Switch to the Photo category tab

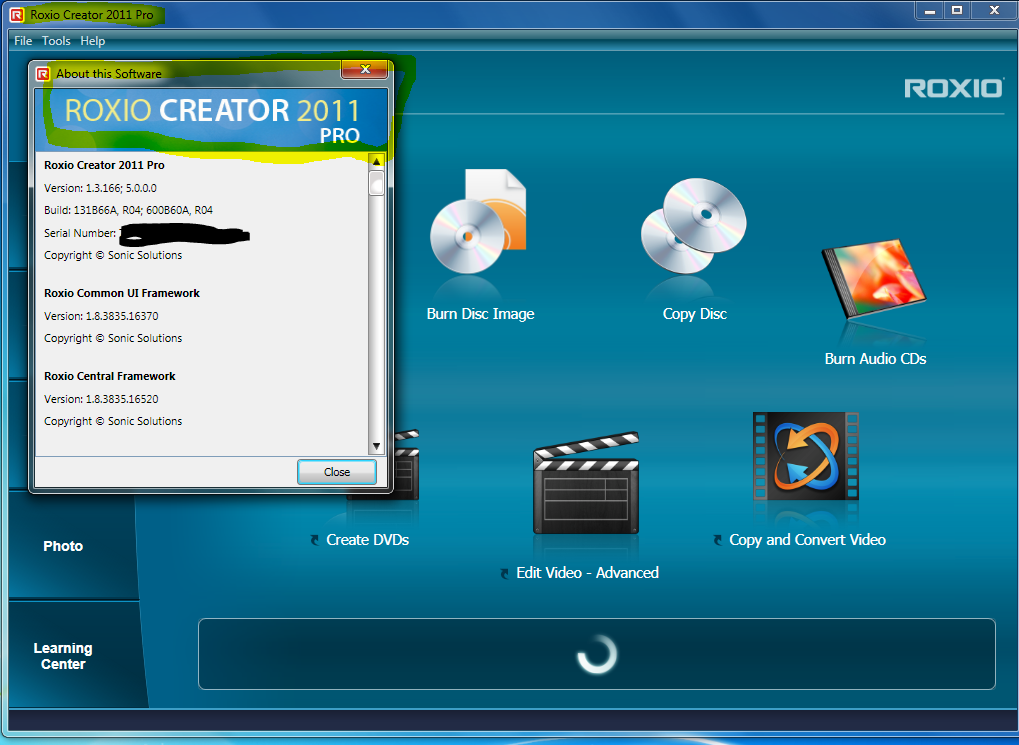[x=63, y=546]
